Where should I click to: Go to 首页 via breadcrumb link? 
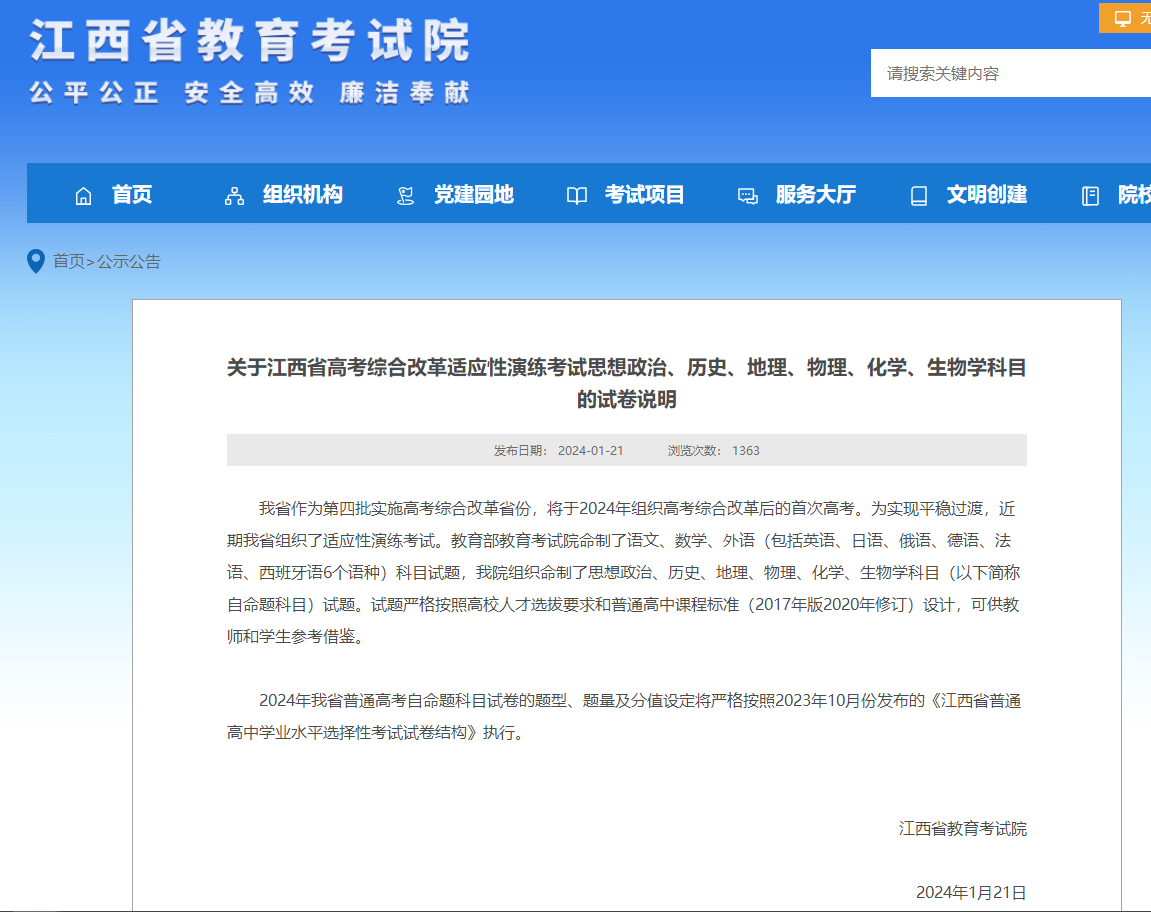[x=68, y=261]
